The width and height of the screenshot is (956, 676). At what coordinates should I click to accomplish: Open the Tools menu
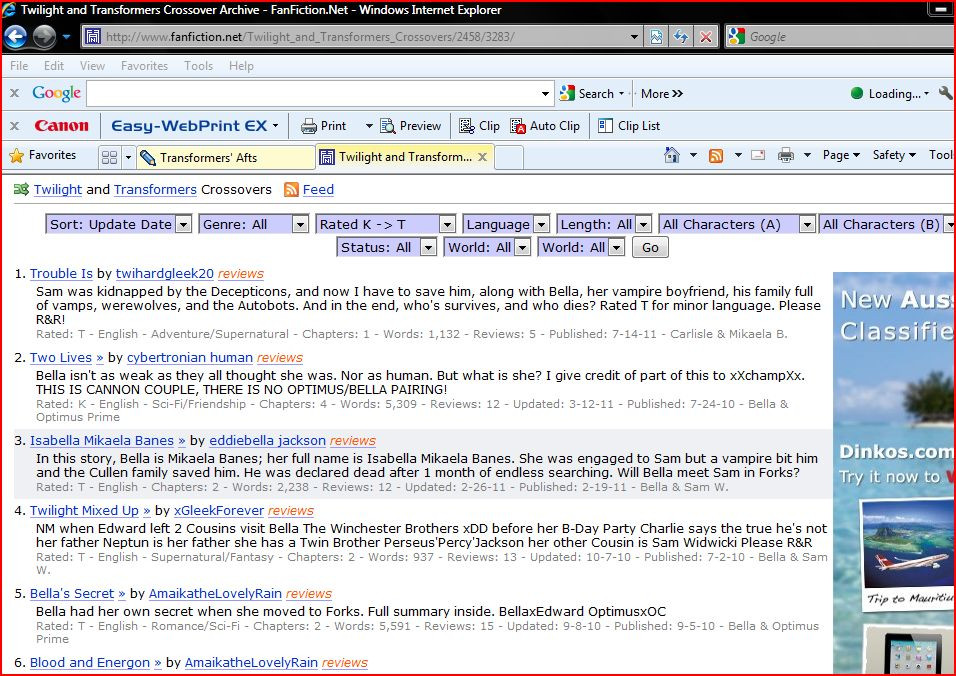[198, 66]
